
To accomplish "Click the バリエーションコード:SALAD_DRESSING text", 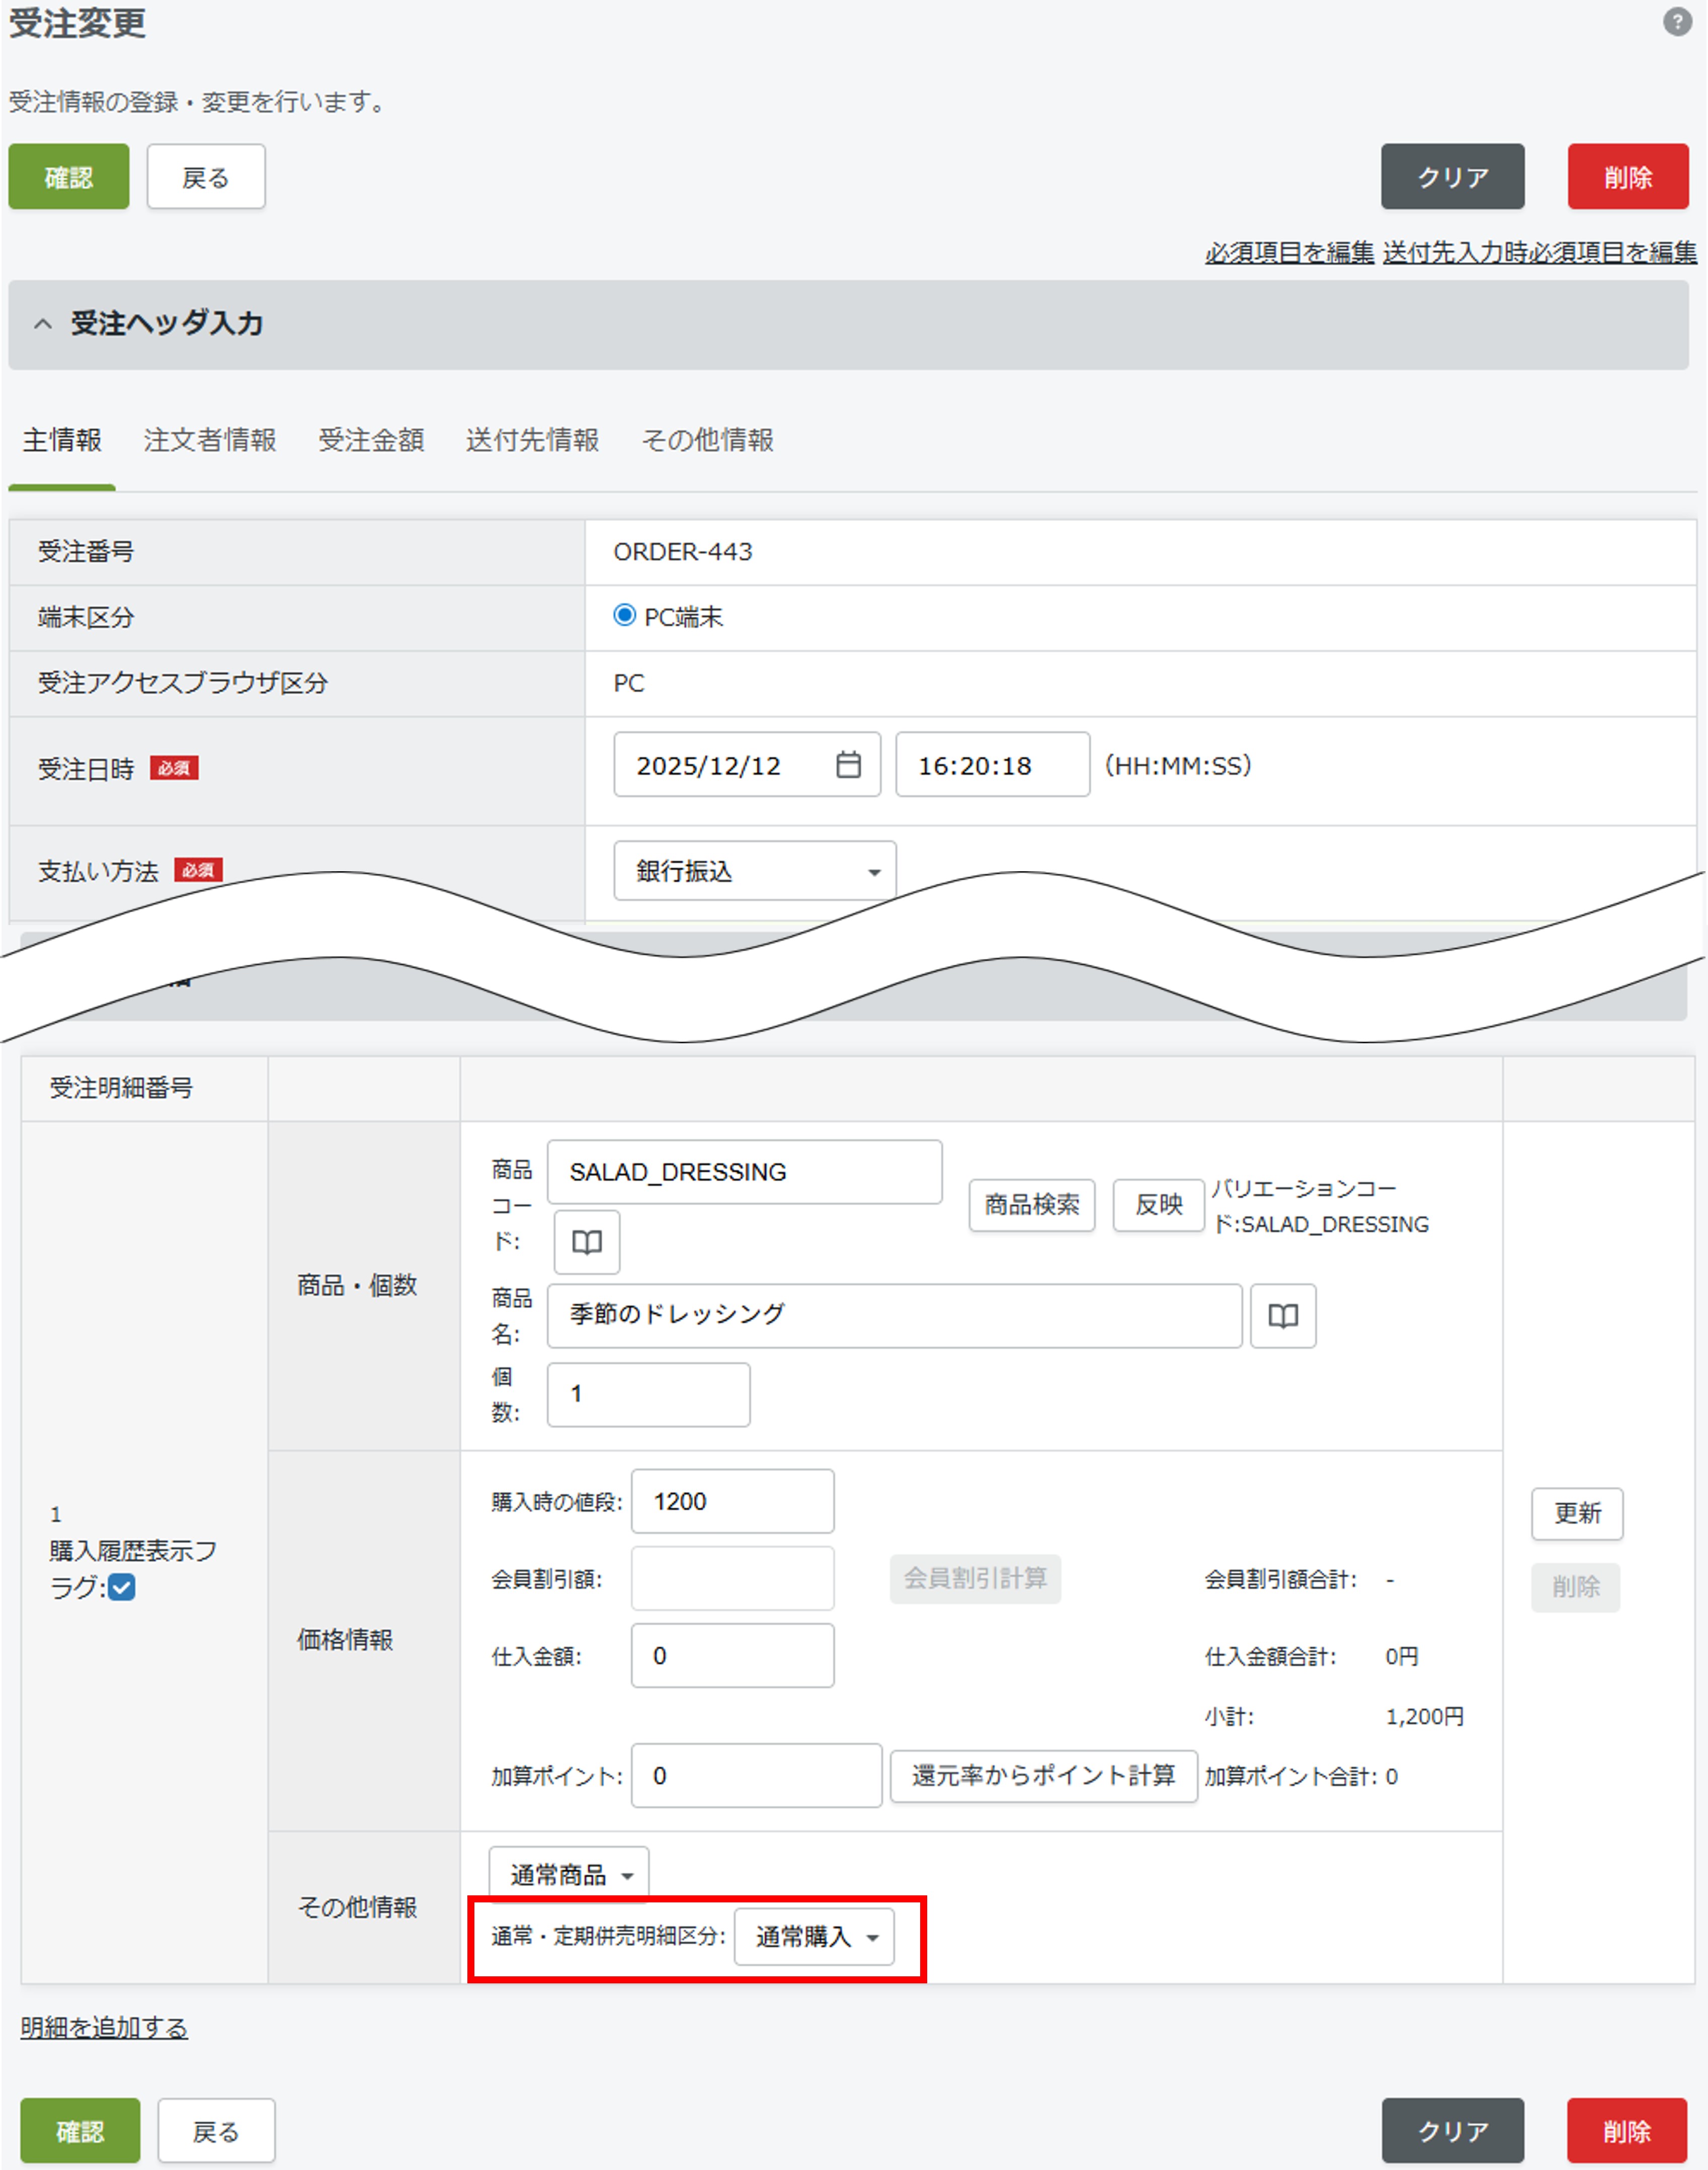I will [1321, 1207].
